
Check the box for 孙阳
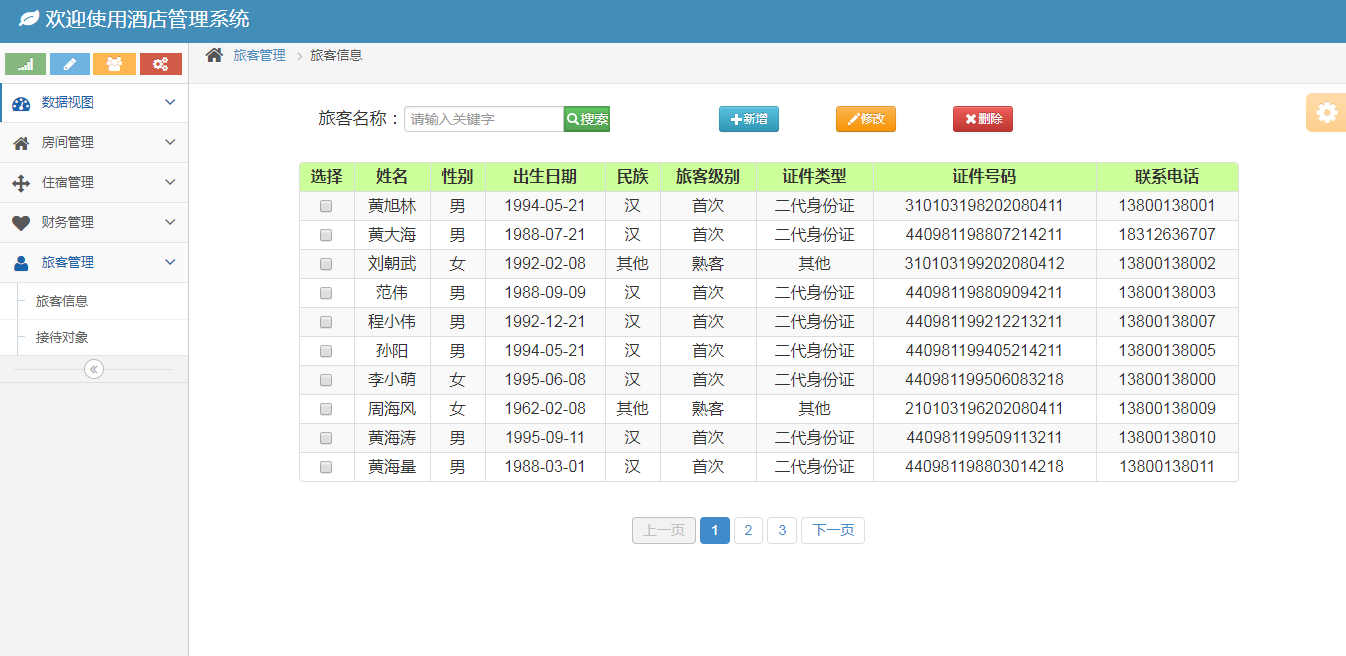coord(326,351)
